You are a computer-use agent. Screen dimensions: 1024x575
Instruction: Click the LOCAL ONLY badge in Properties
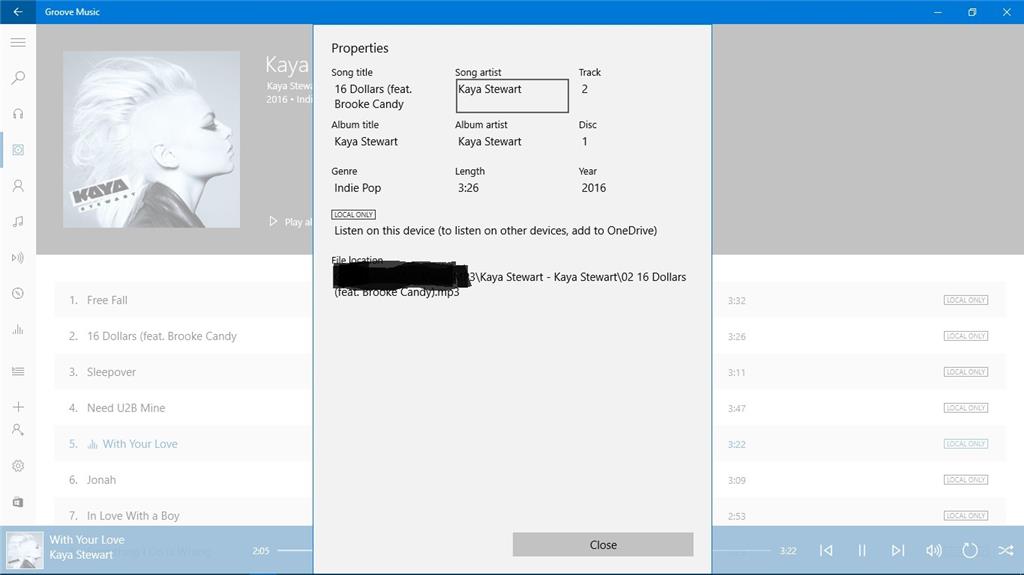[353, 214]
